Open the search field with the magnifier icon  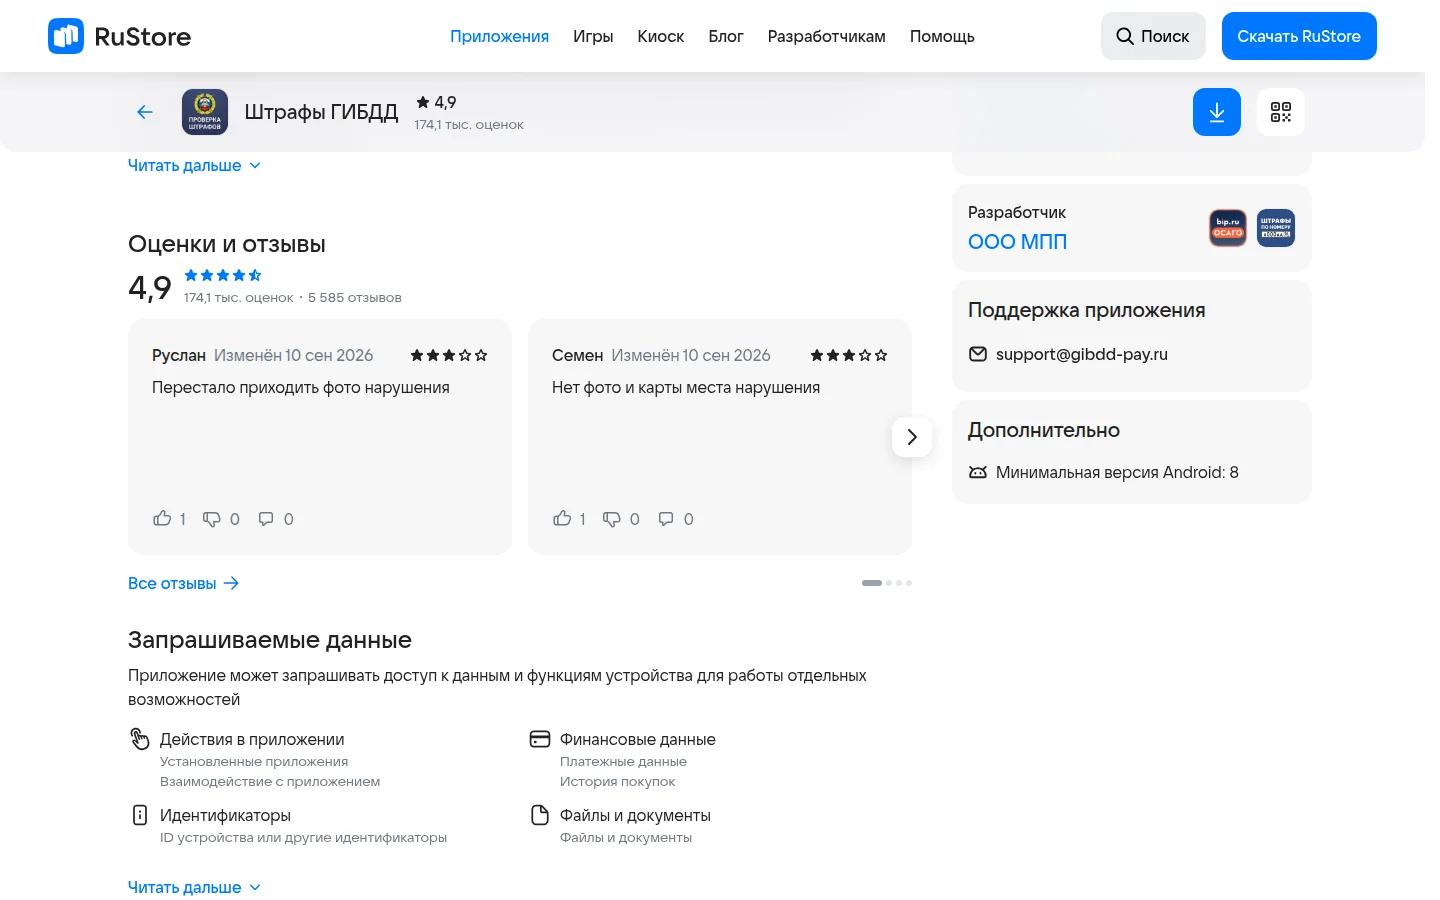(1153, 36)
